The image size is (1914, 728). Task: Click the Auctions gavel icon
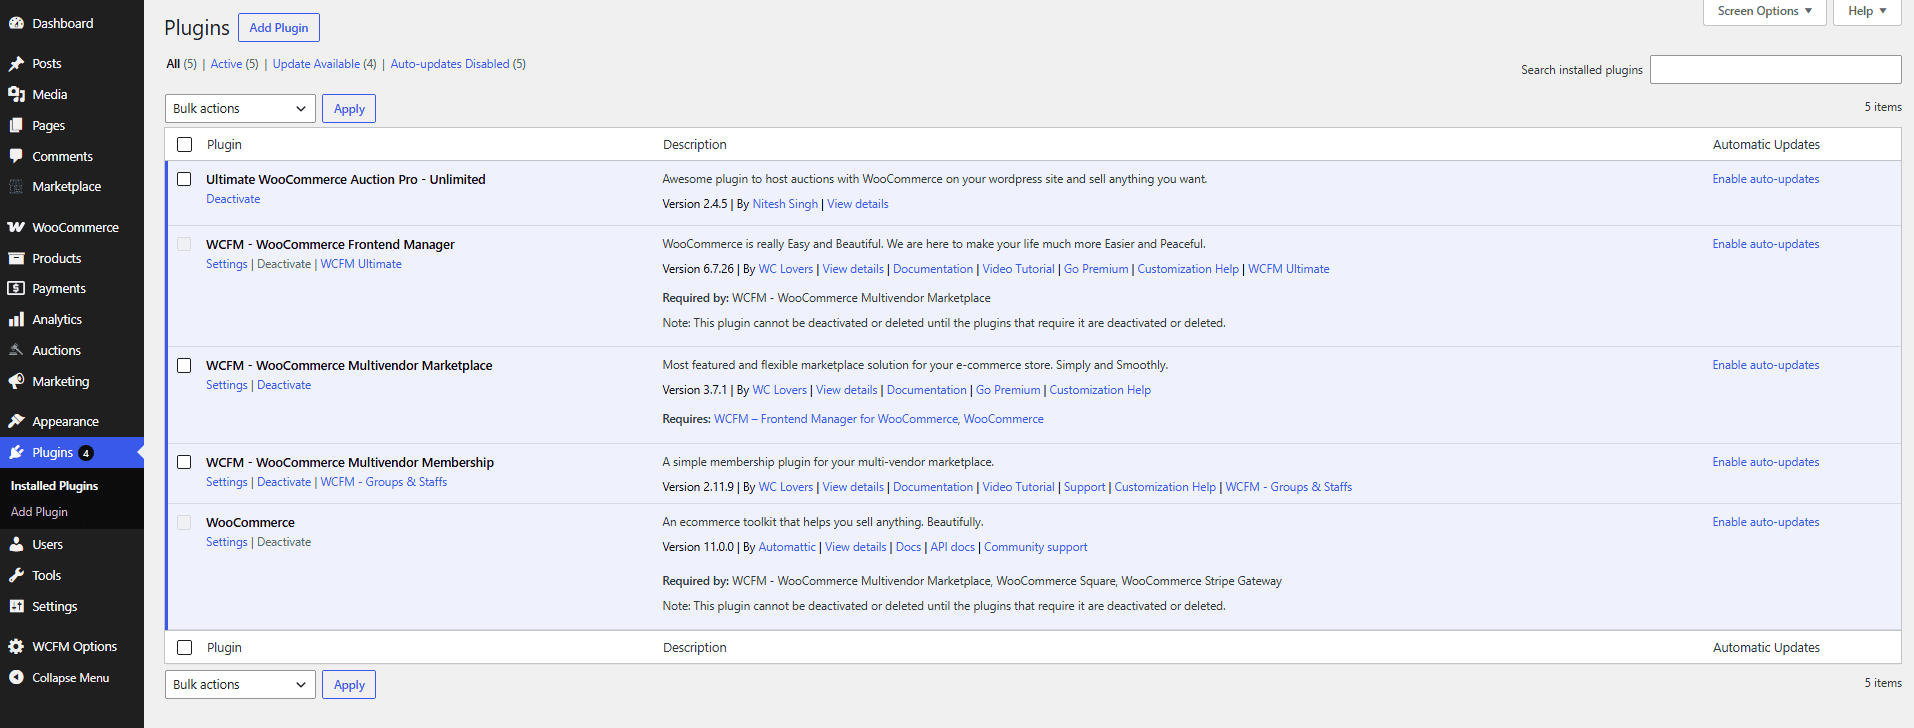click(16, 350)
